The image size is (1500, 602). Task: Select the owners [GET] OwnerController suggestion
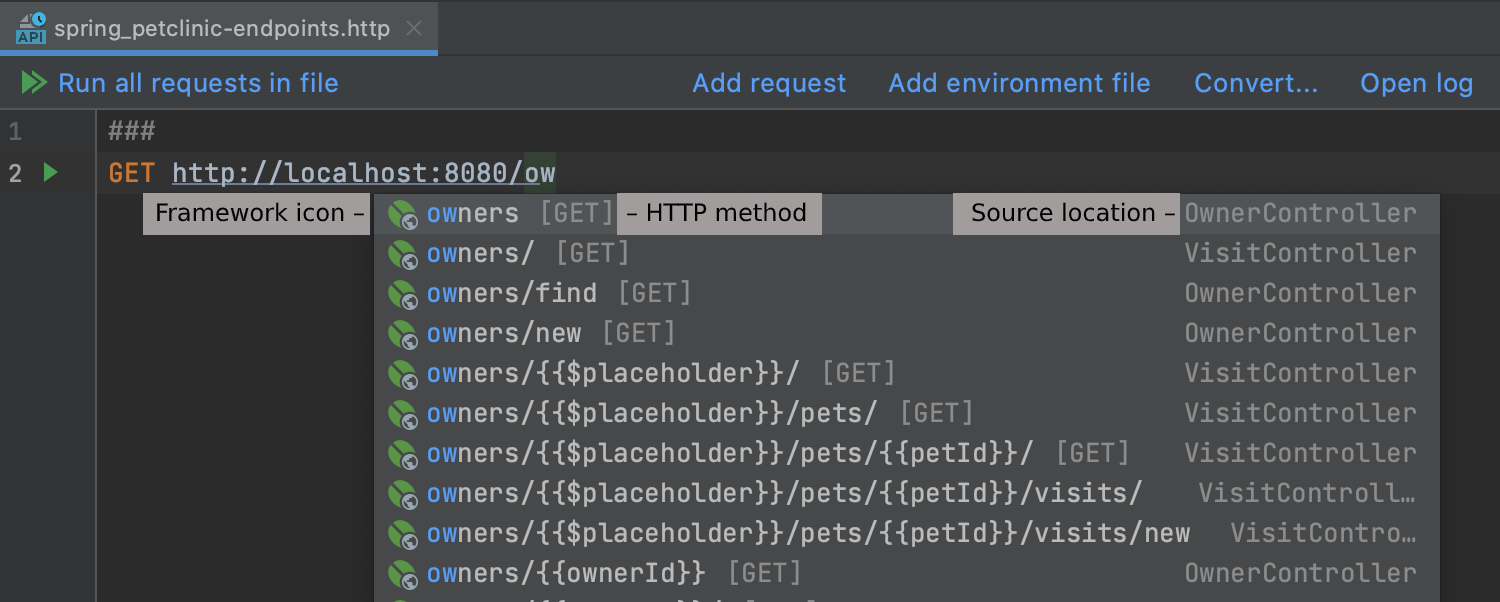(907, 214)
